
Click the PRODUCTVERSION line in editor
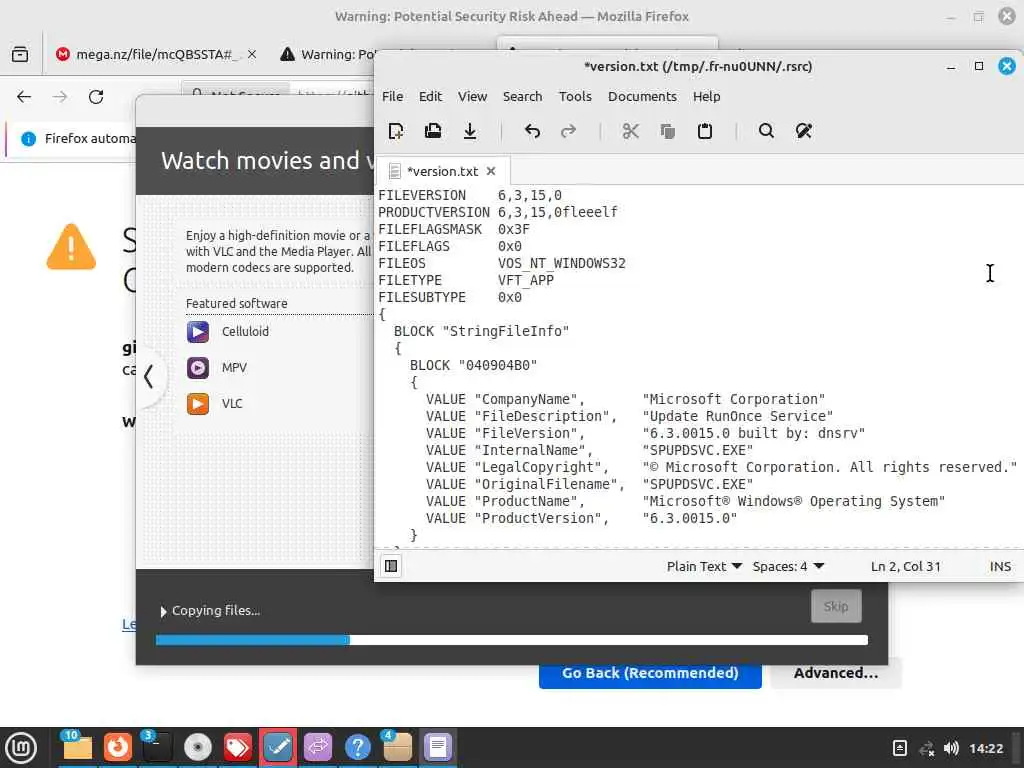point(498,212)
